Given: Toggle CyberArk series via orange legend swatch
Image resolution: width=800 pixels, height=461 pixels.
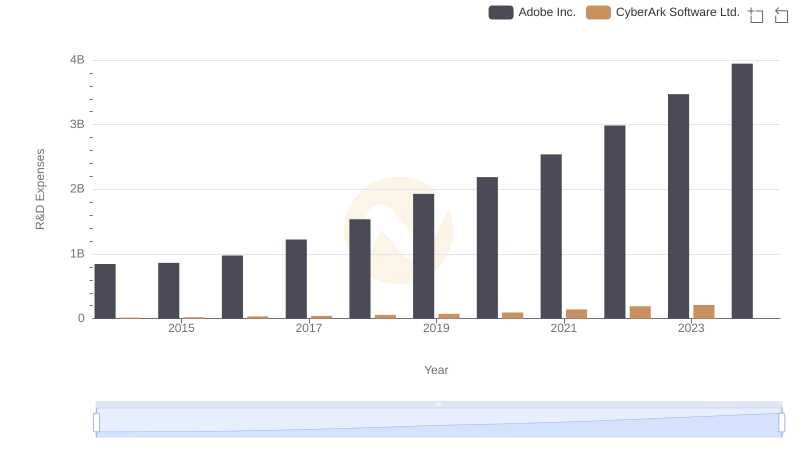Looking at the screenshot, I should point(598,13).
